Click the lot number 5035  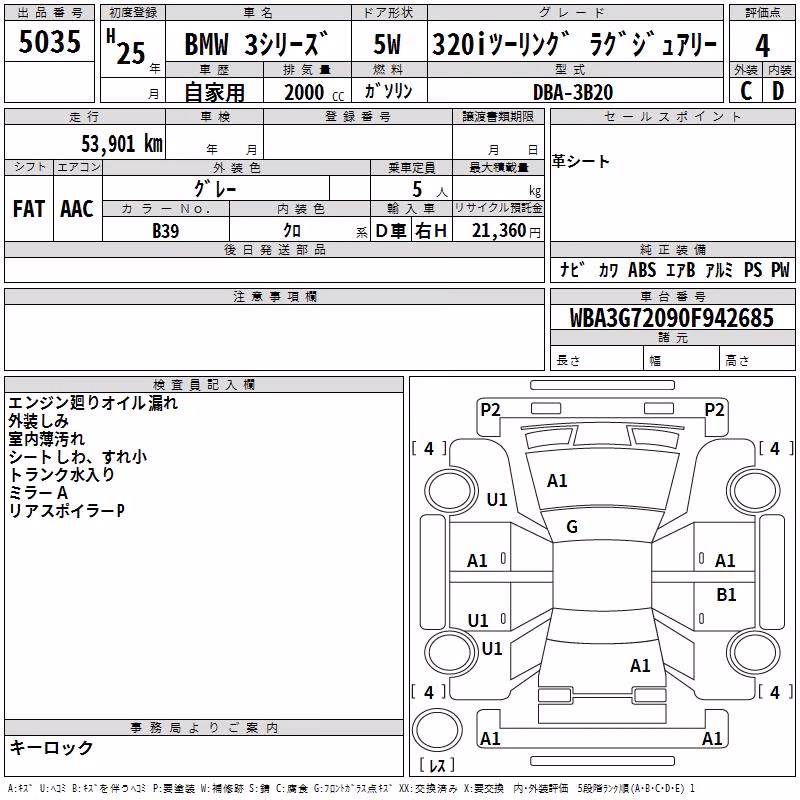pos(49,41)
